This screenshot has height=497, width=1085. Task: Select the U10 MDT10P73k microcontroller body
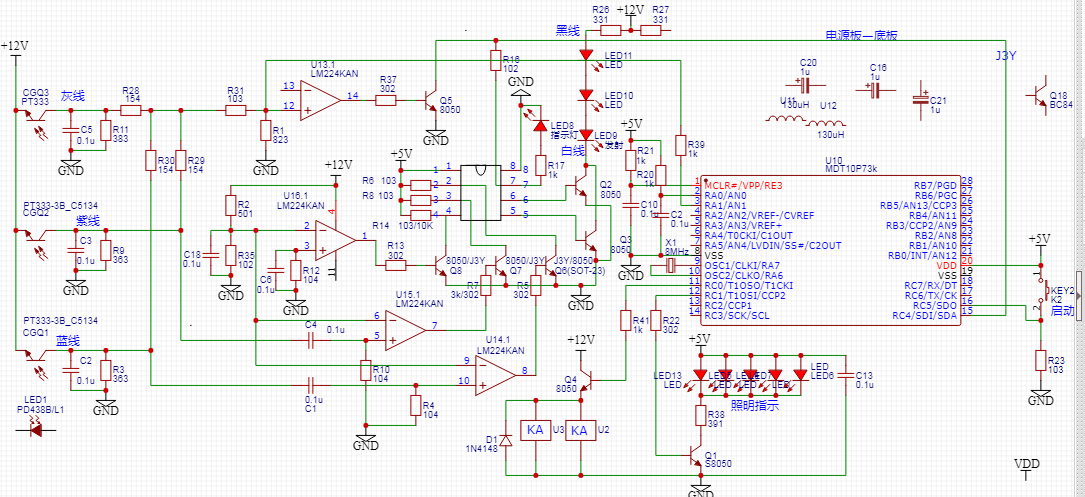click(x=831, y=249)
